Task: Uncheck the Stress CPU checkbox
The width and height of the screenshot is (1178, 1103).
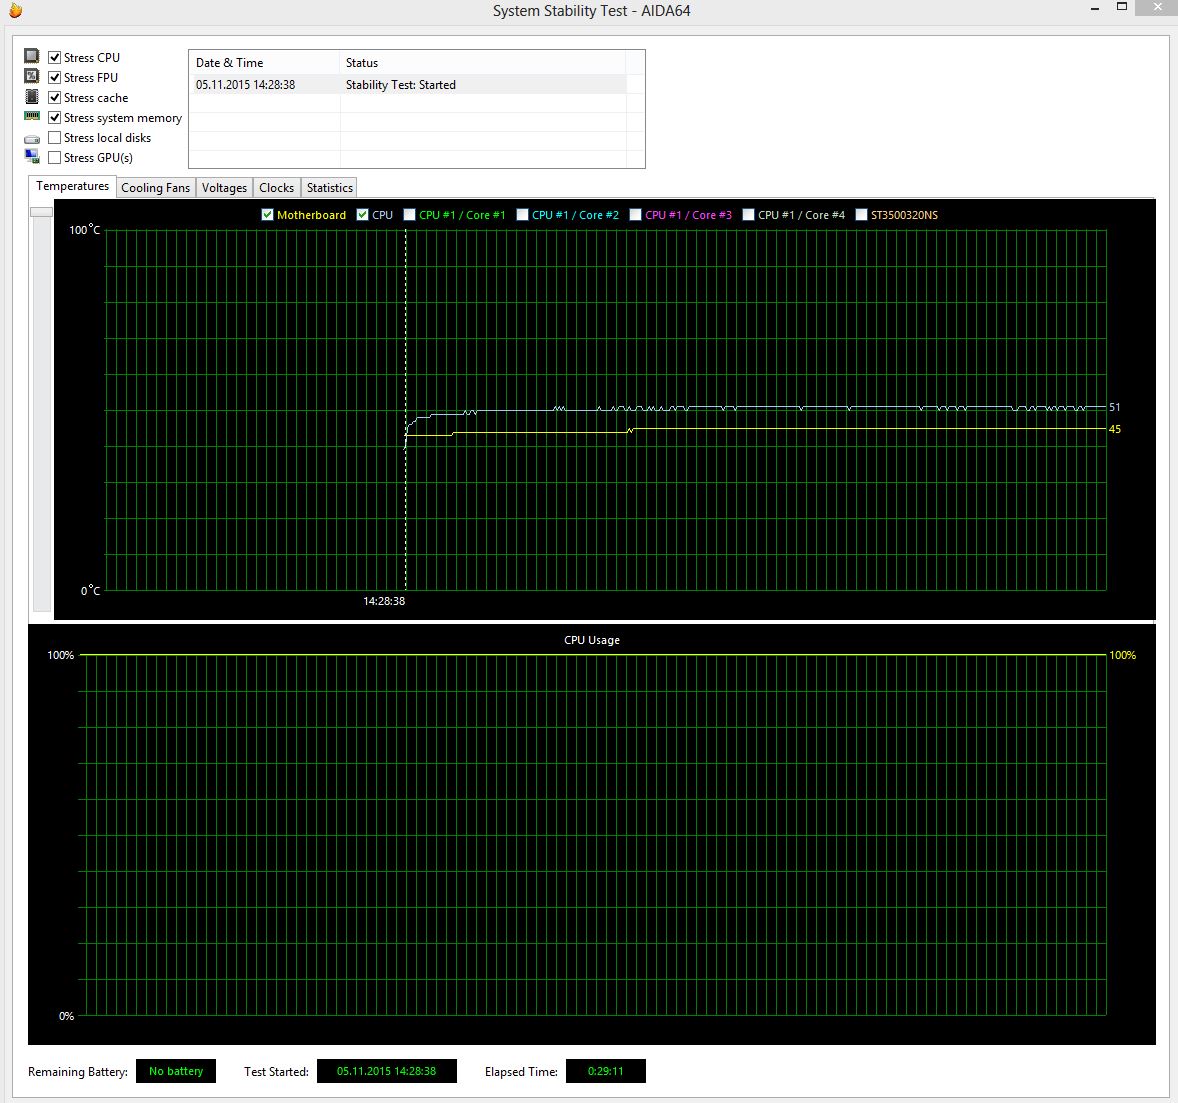Action: [x=54, y=57]
